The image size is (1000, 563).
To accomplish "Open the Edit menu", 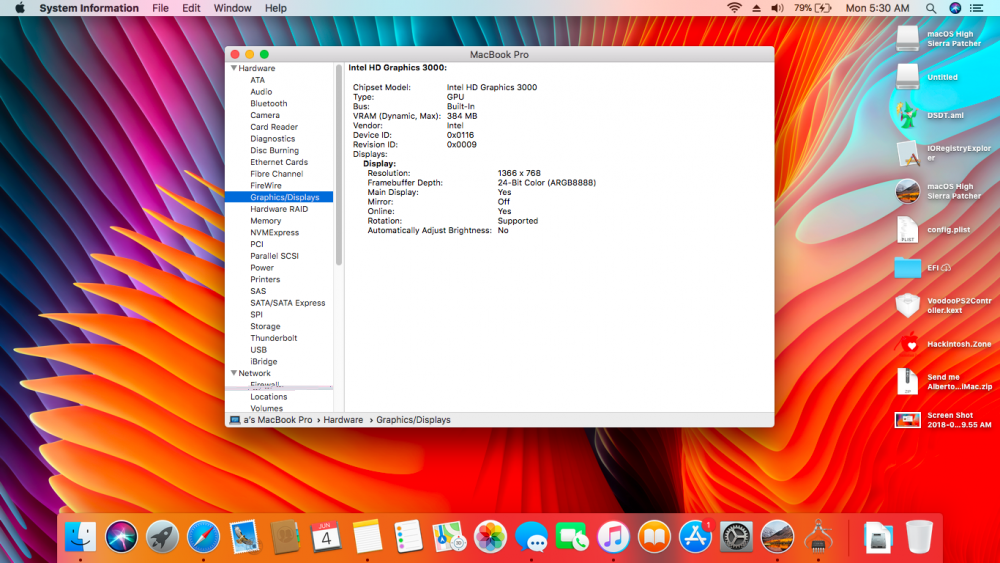I will click(x=191, y=8).
